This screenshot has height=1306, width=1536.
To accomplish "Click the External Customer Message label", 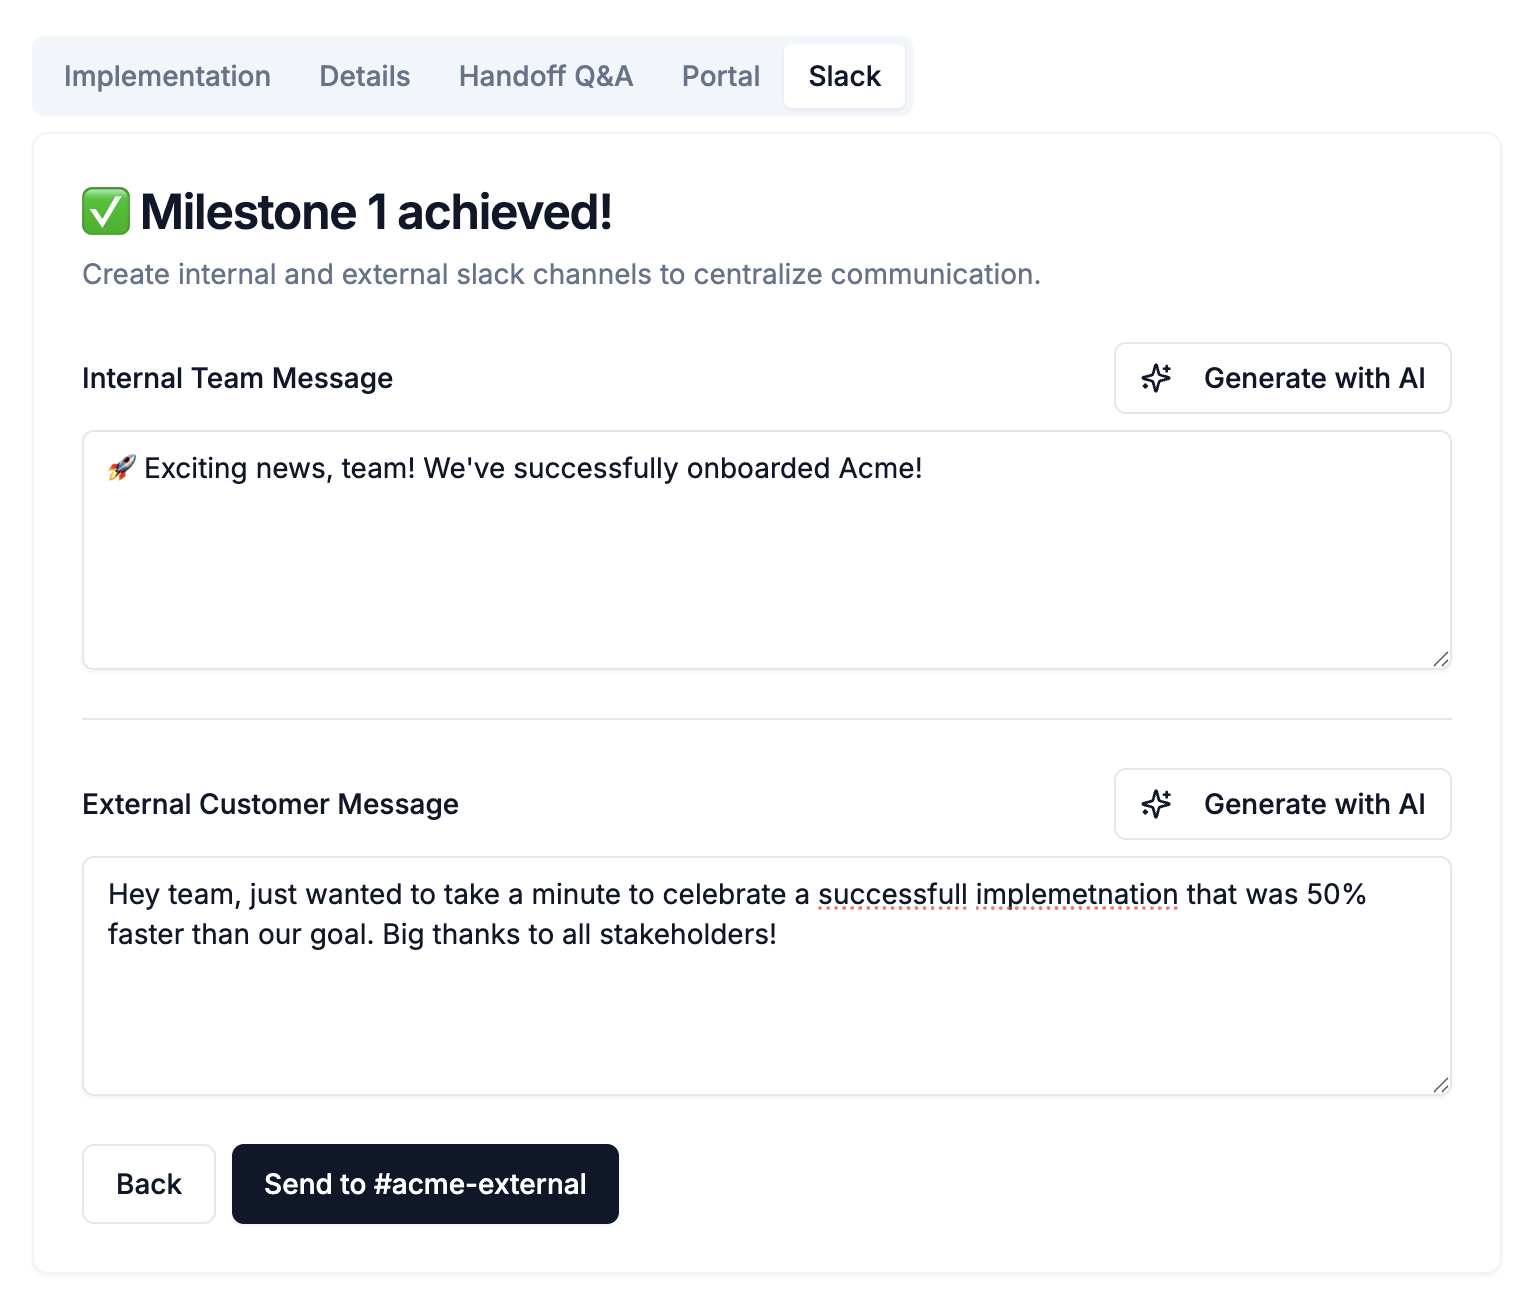I will (x=270, y=804).
